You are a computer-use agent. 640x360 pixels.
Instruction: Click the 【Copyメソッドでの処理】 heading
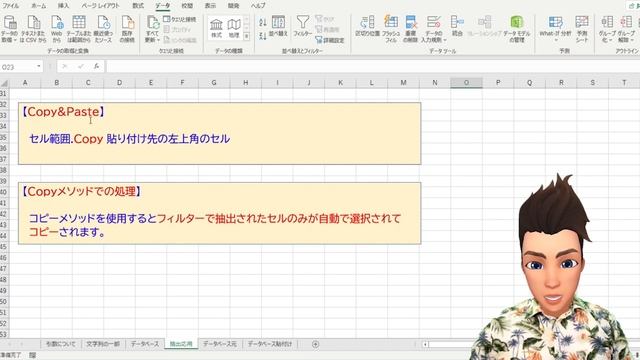pyautogui.click(x=81, y=191)
